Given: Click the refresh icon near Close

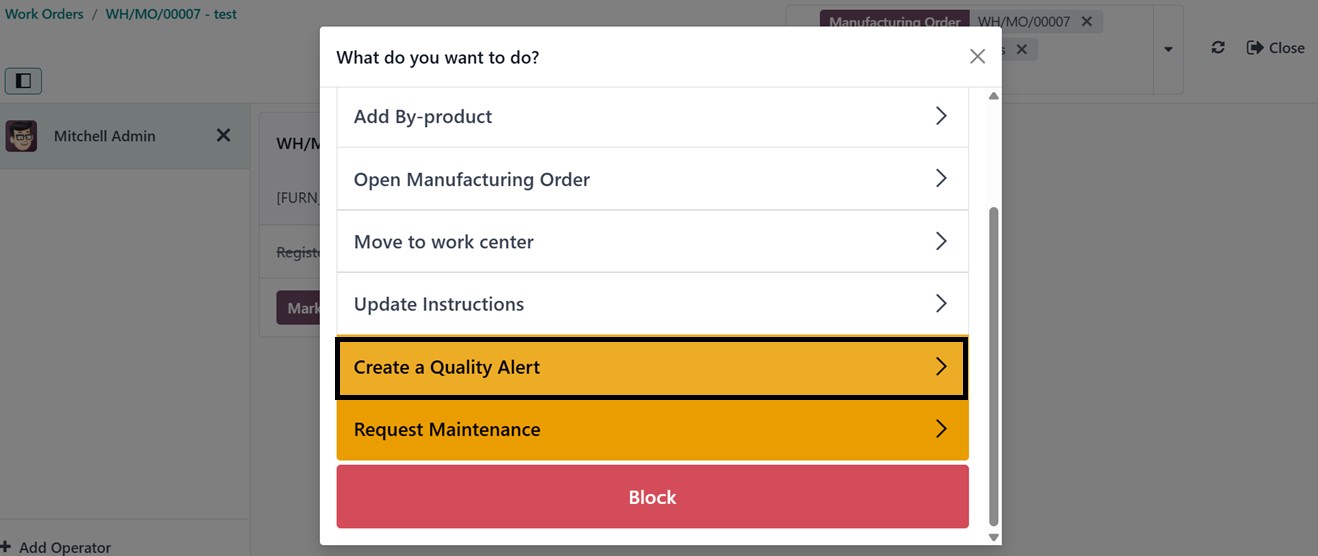Looking at the screenshot, I should tap(1217, 48).
